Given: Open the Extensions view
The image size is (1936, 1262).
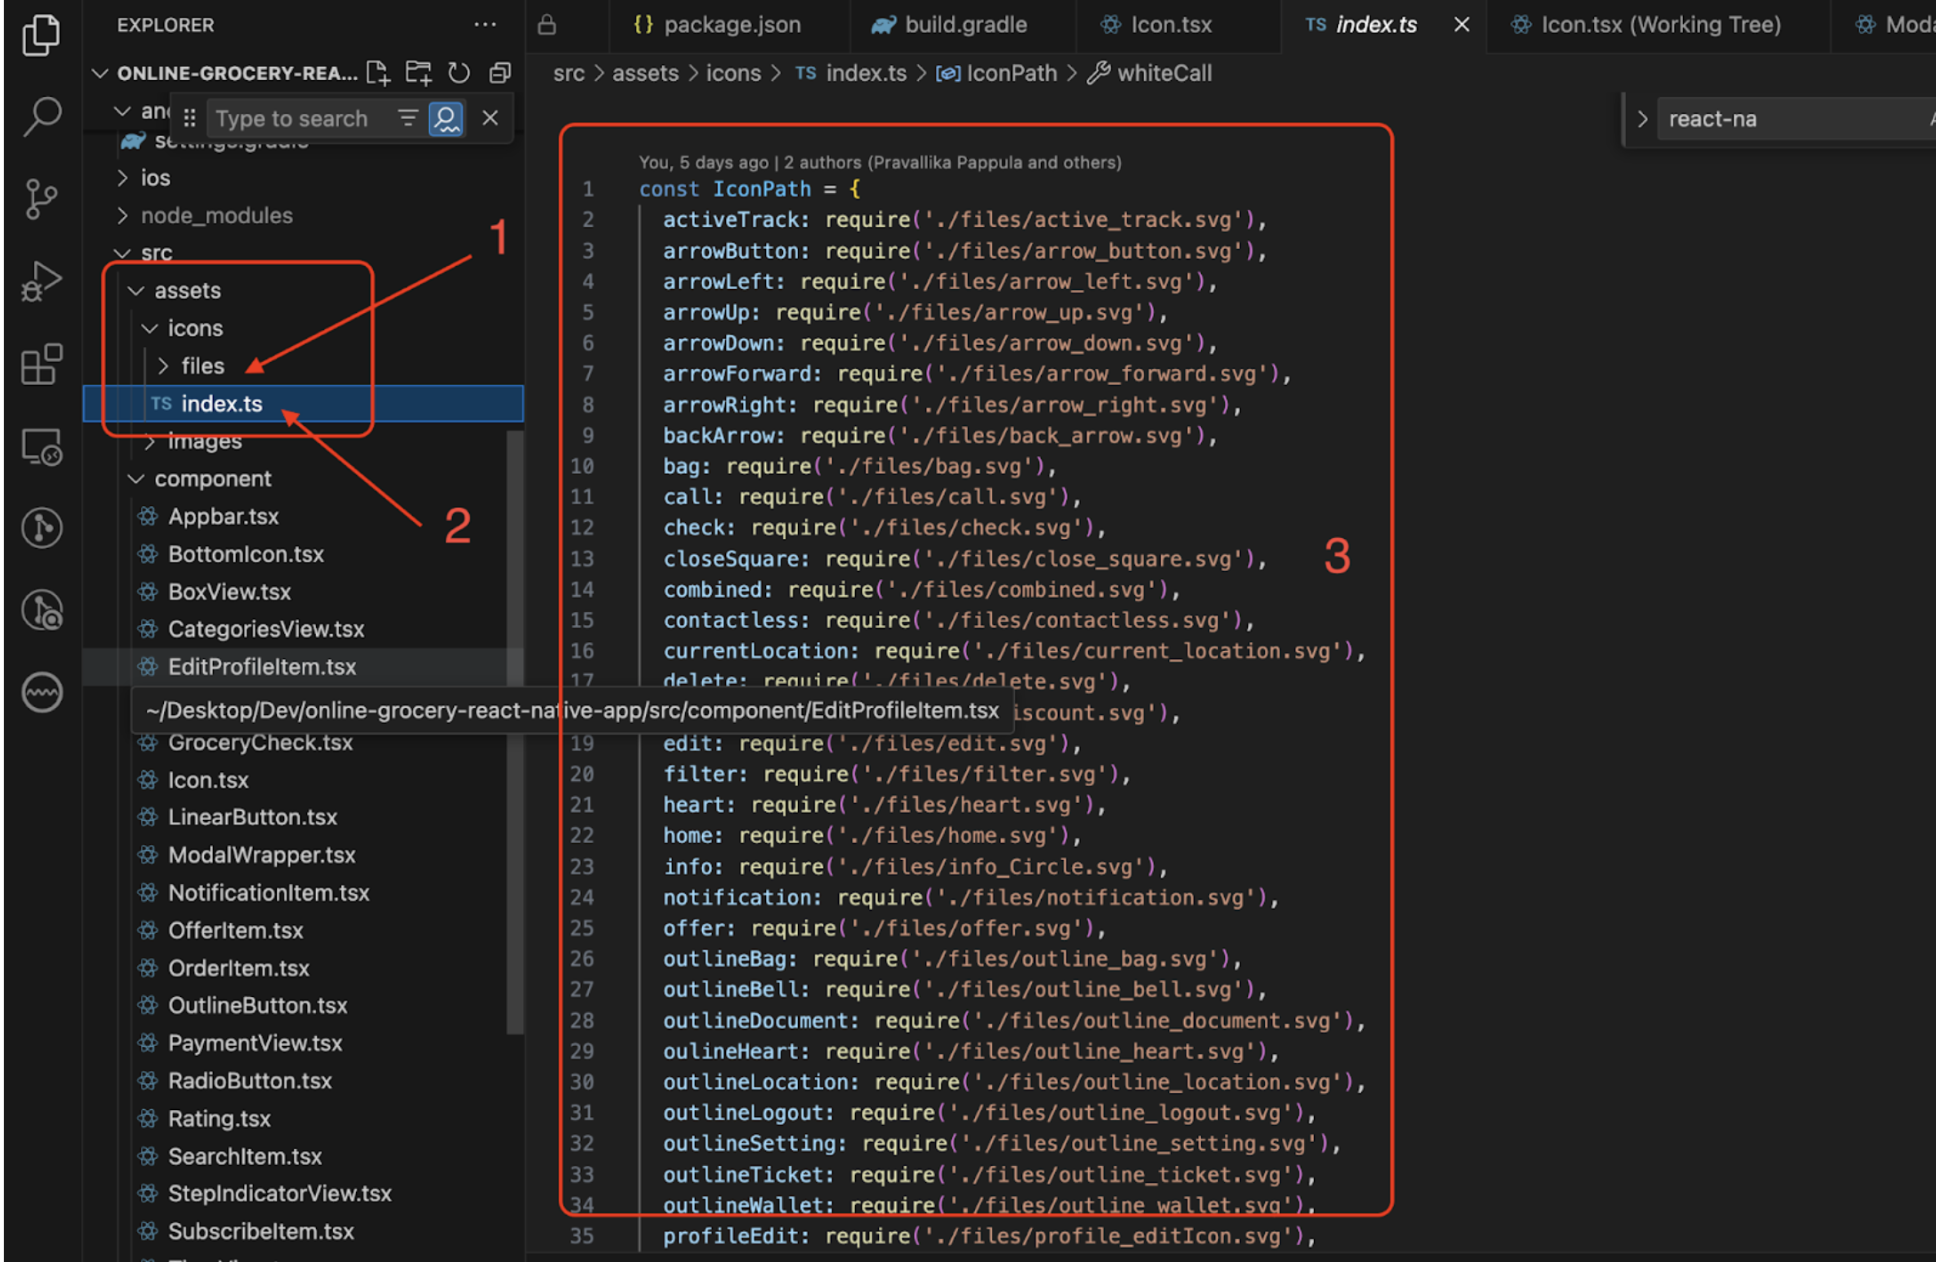Looking at the screenshot, I should click(41, 364).
